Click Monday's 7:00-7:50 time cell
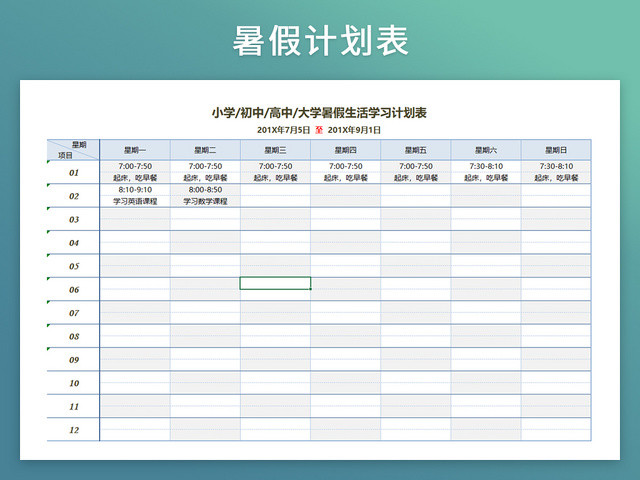 click(135, 166)
